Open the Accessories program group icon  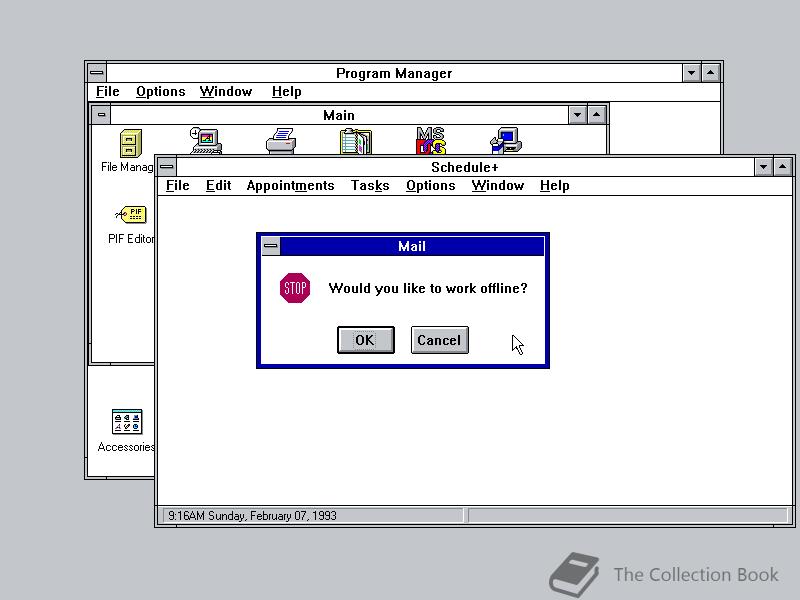(x=127, y=421)
